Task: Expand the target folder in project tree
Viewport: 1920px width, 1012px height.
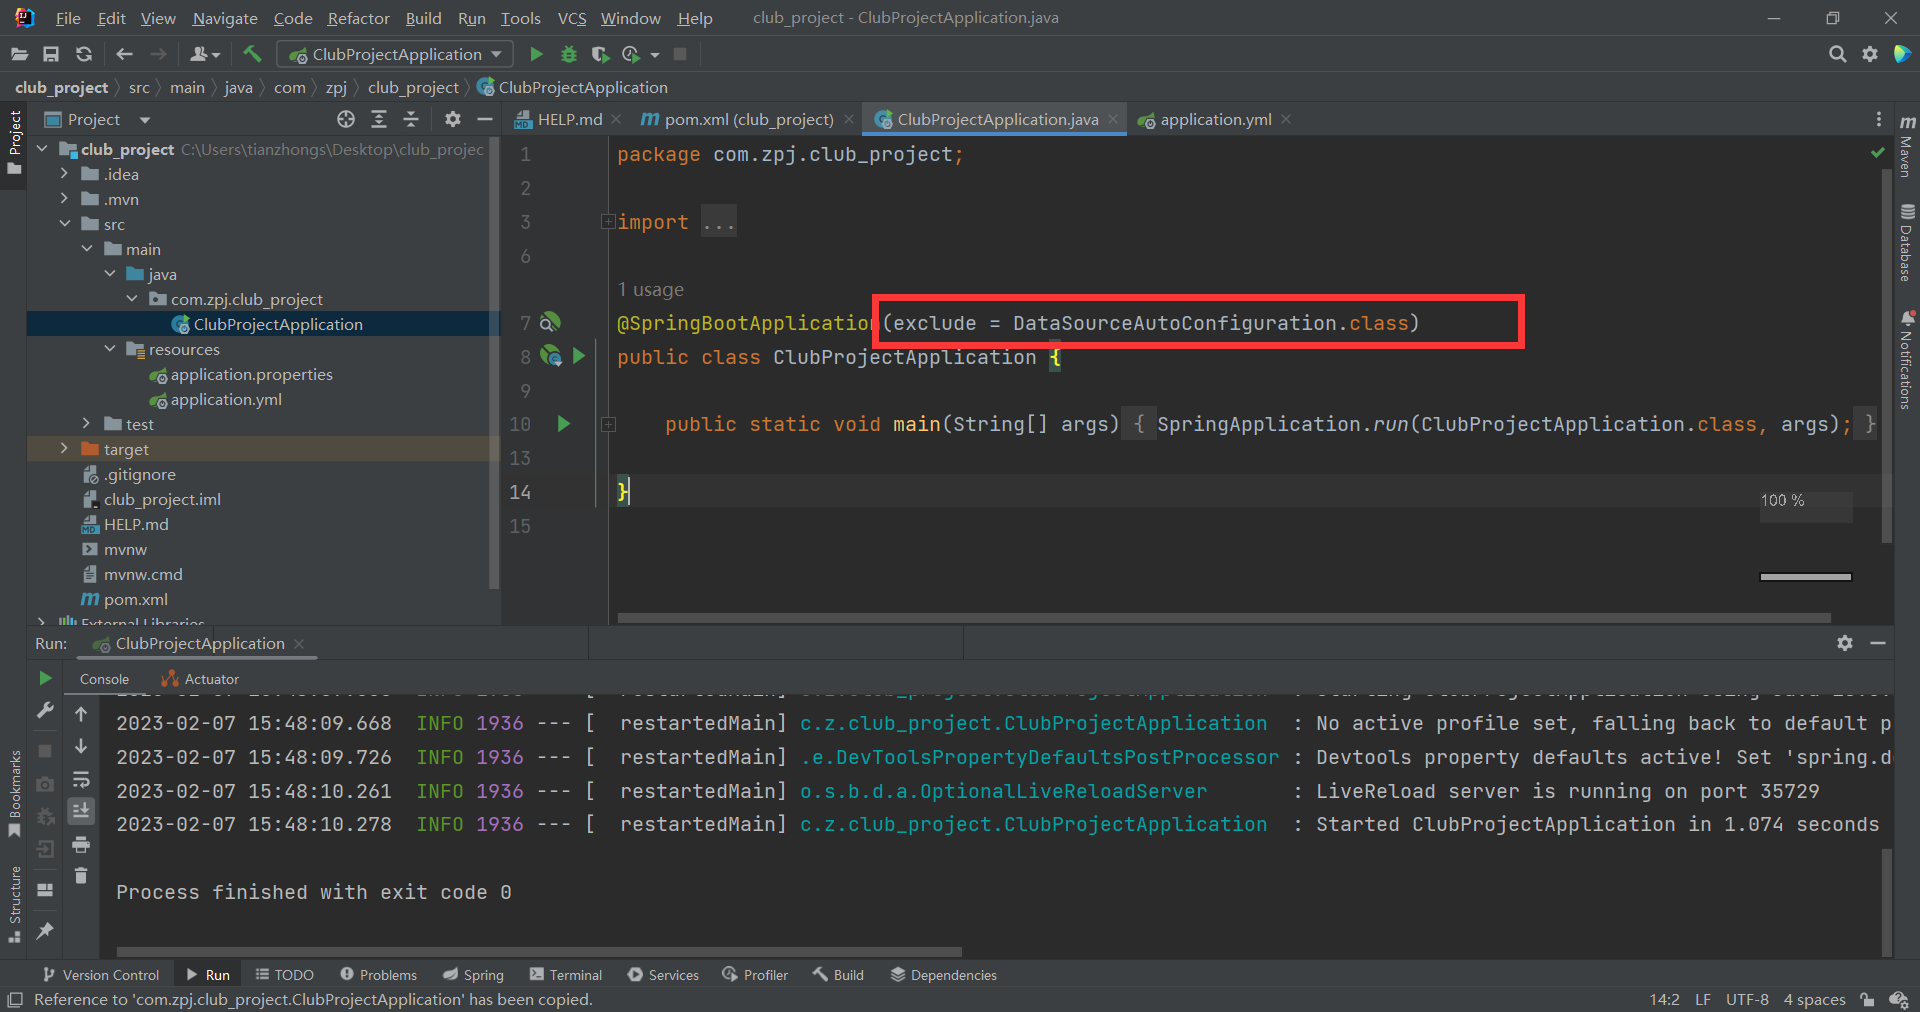Action: click(65, 449)
